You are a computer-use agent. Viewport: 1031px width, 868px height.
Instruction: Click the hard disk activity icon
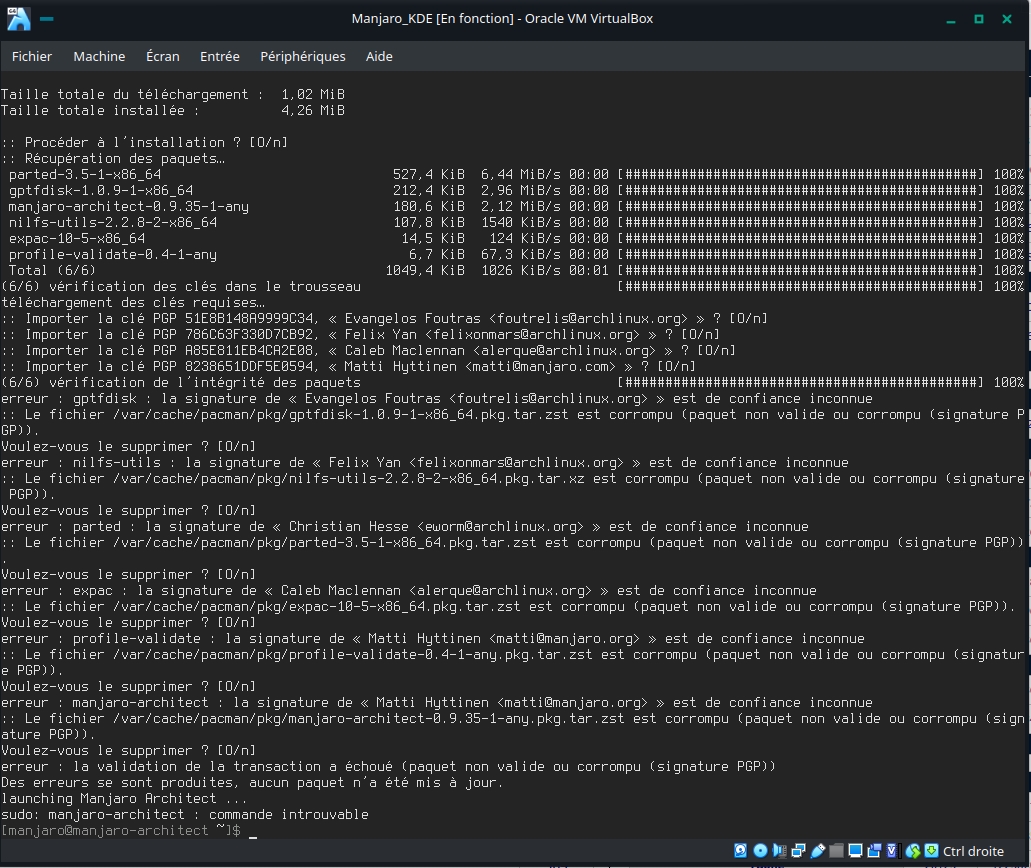point(741,851)
